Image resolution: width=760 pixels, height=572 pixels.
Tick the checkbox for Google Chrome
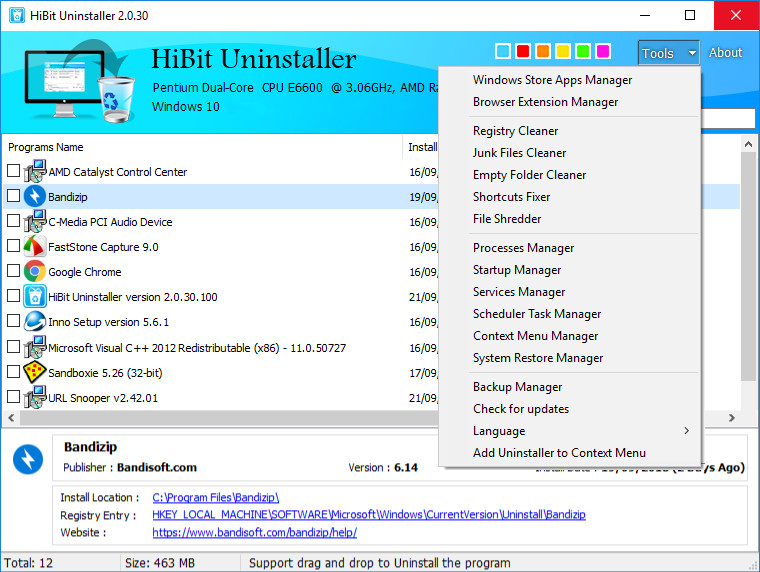tap(13, 271)
